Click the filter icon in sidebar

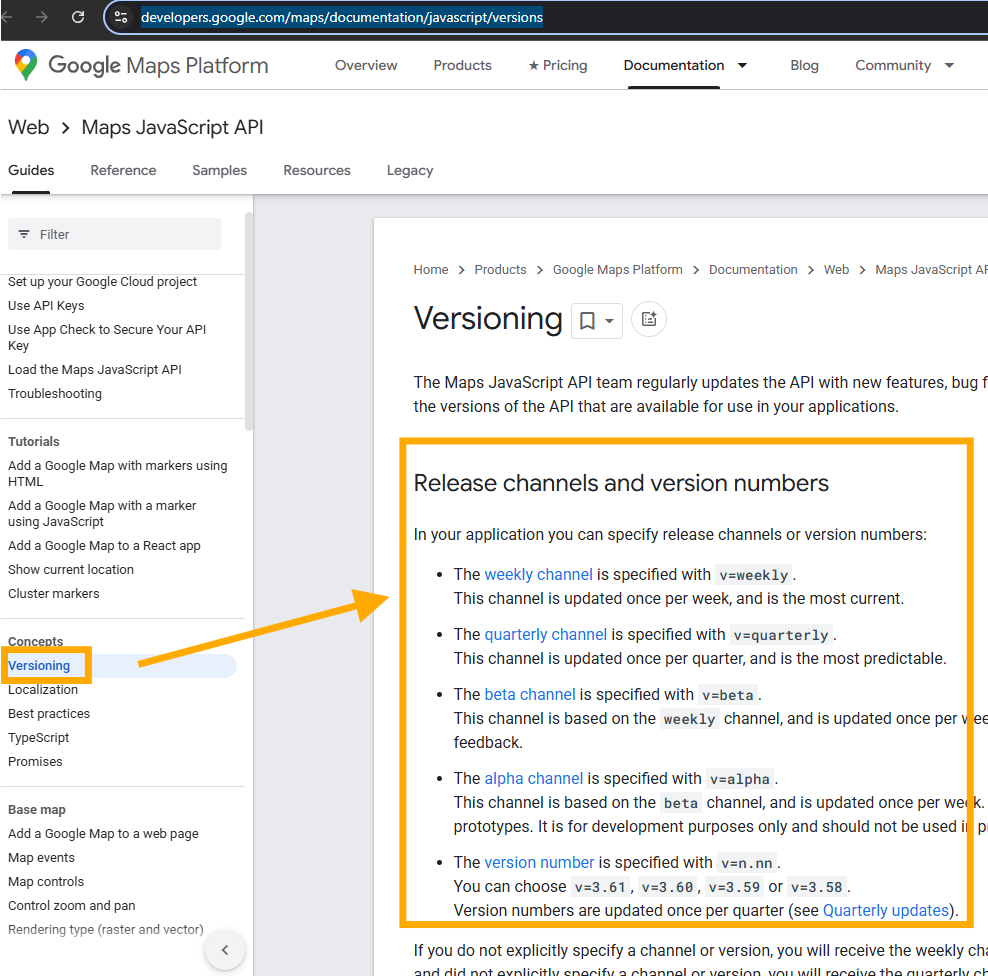tap(24, 234)
